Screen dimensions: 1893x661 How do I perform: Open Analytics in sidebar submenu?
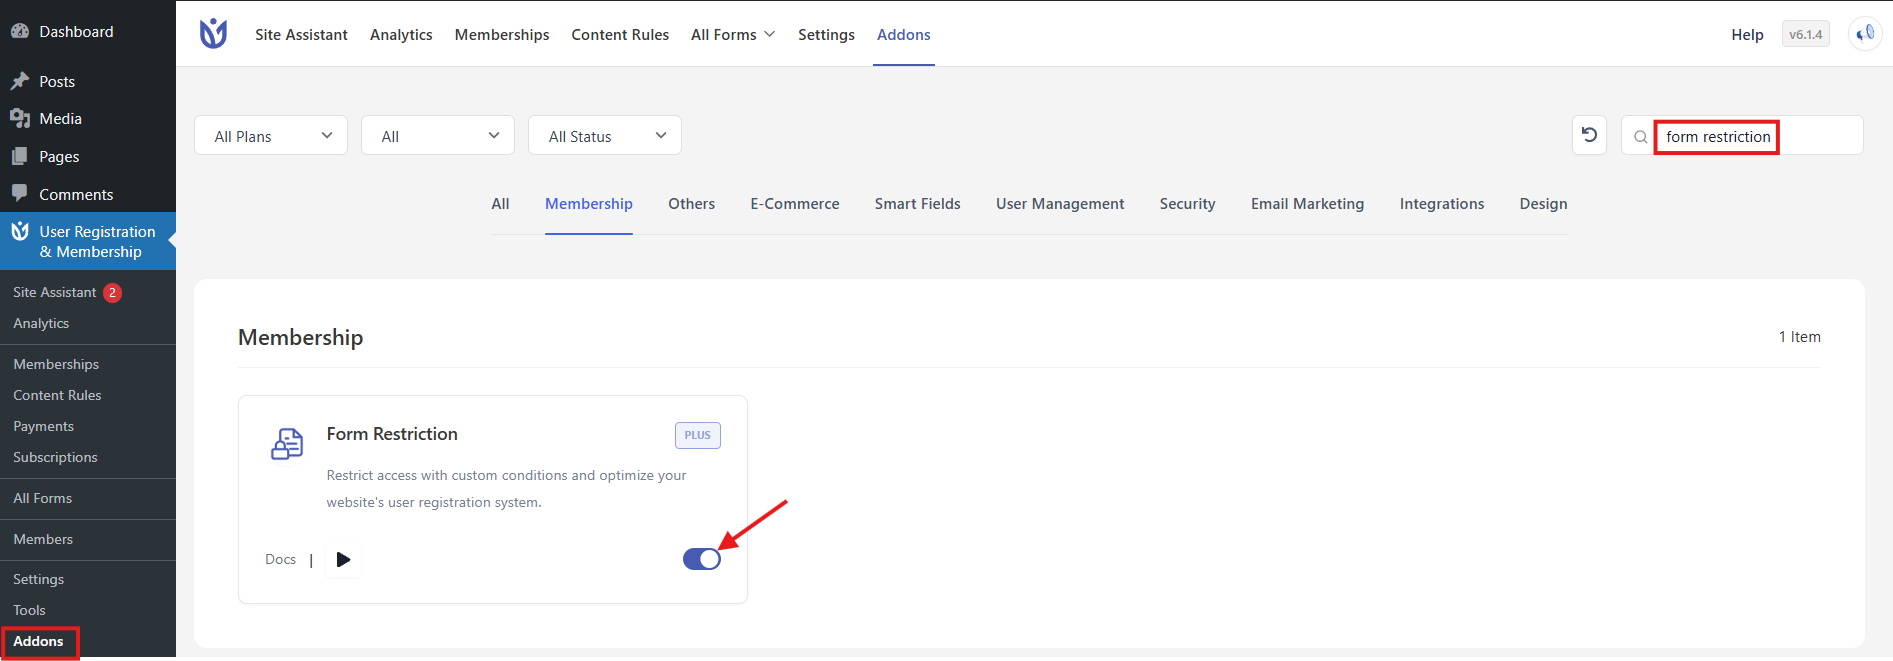point(41,323)
